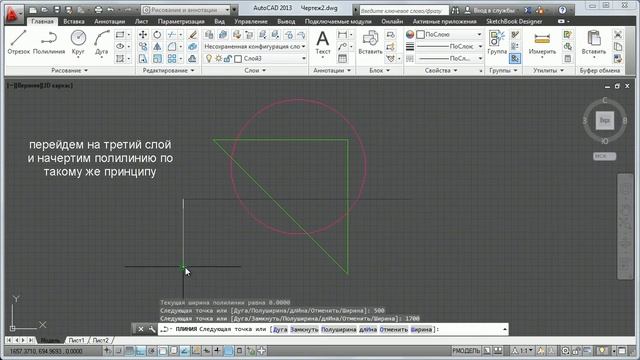
Task: Toggle the lineweight display in status bar
Action: click(x=218, y=351)
